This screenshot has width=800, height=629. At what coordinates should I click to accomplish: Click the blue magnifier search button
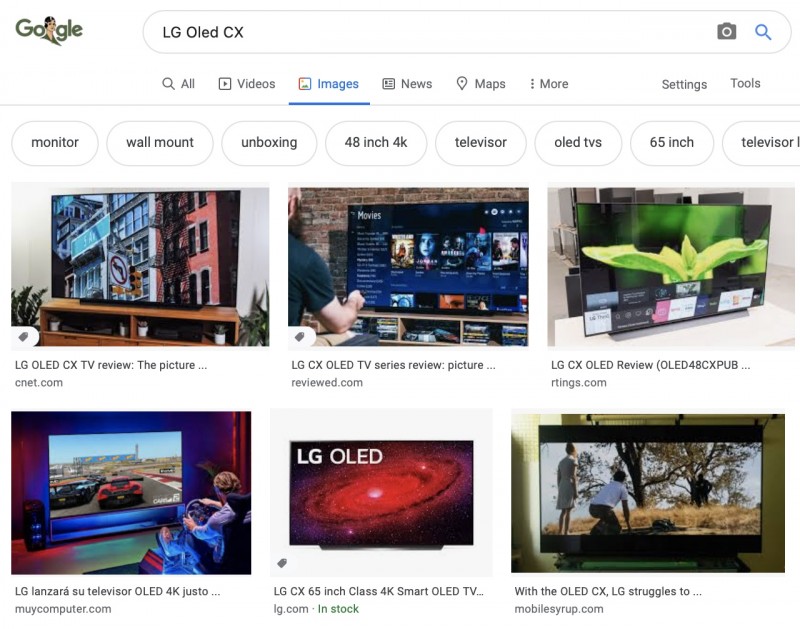coord(763,32)
